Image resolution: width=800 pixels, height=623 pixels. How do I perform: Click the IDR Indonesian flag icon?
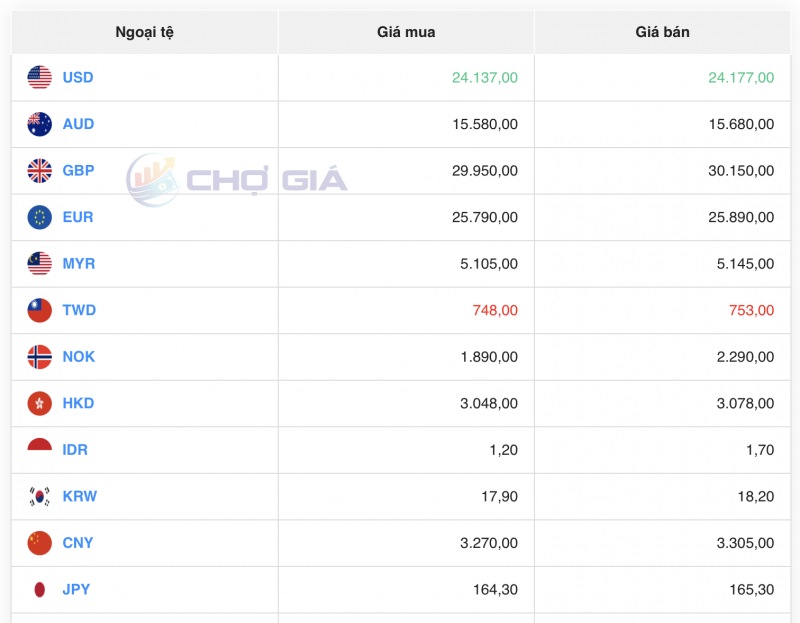pos(38,449)
